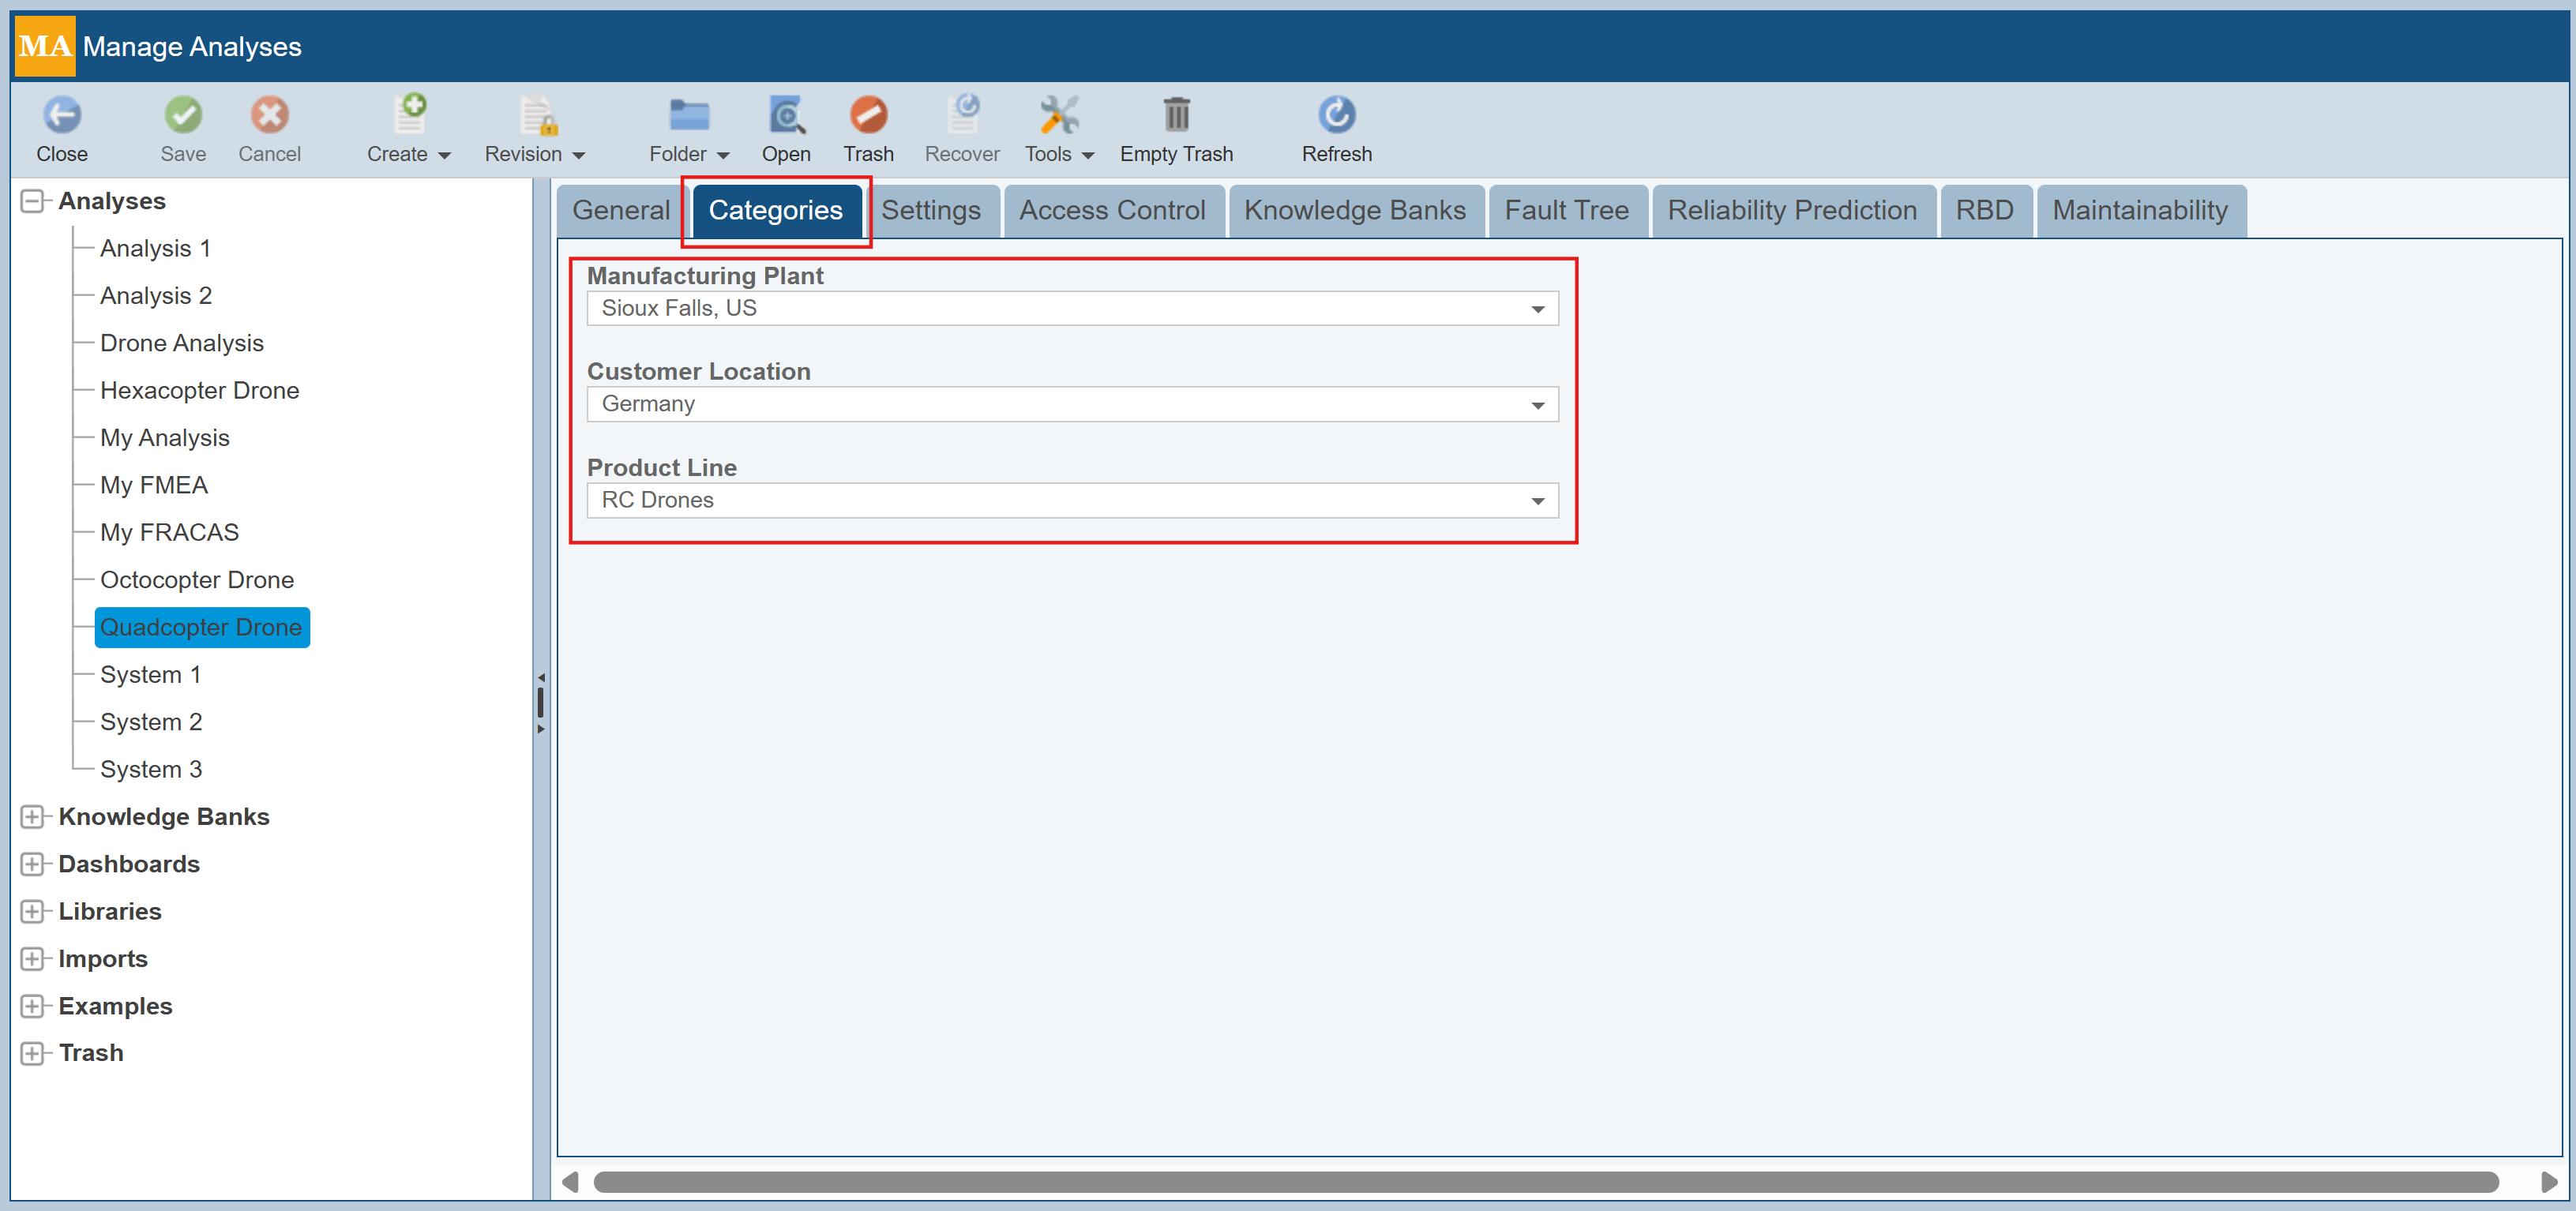Switch to the Fault Tree tab
Screen dimensions: 2576x1211
coord(1566,210)
